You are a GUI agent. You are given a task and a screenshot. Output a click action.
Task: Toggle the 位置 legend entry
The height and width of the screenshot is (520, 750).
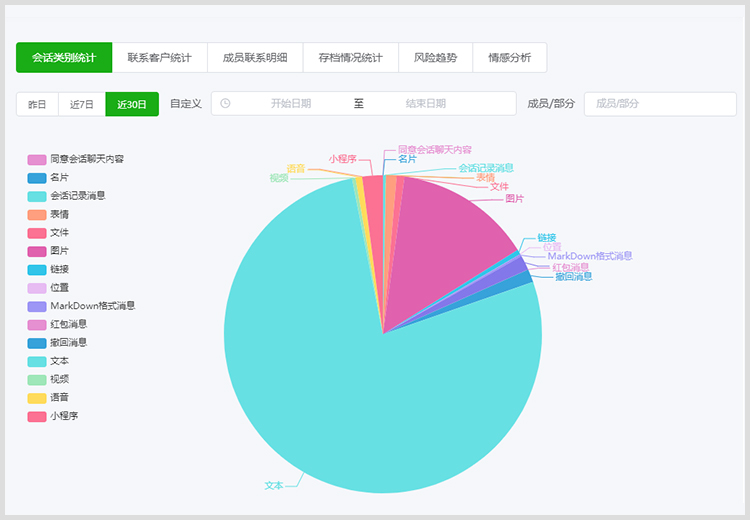pyautogui.click(x=48, y=288)
